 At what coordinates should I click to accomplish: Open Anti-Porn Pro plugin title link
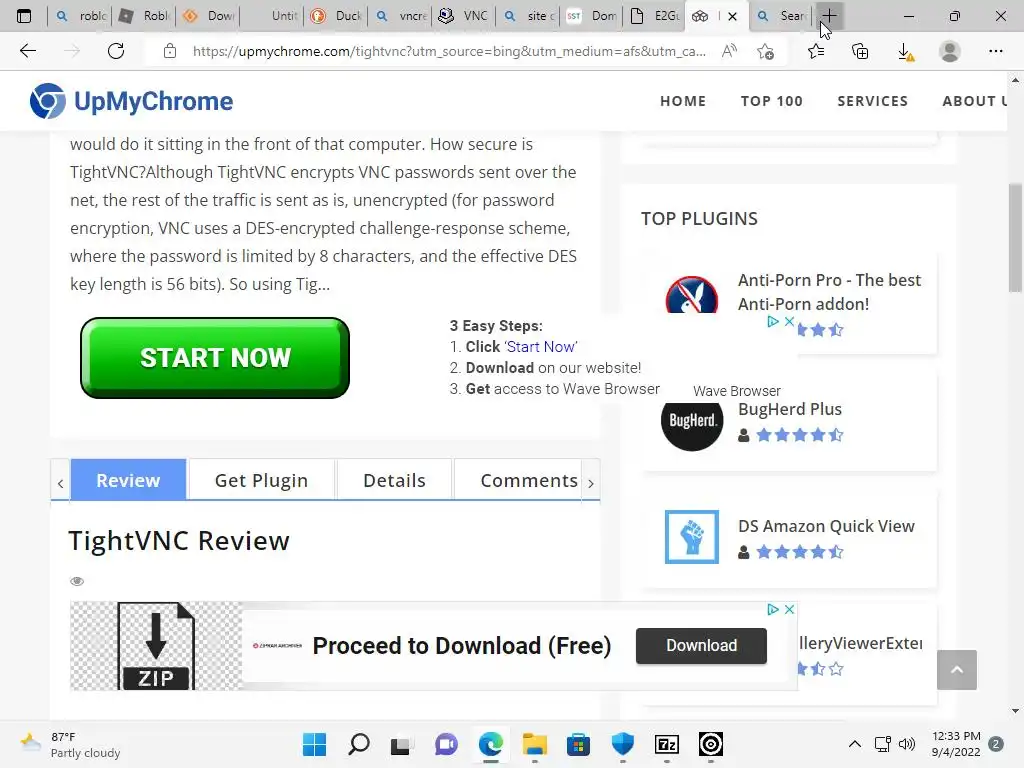[829, 292]
